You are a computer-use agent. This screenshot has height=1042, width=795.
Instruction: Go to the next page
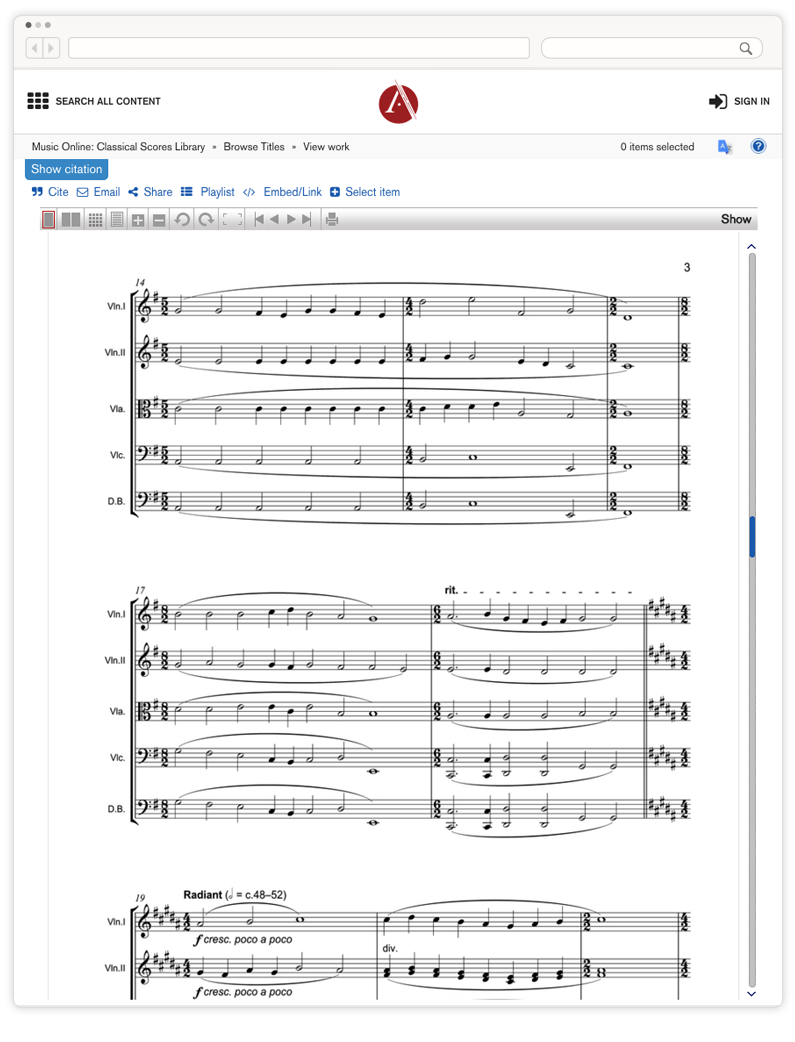pos(291,220)
